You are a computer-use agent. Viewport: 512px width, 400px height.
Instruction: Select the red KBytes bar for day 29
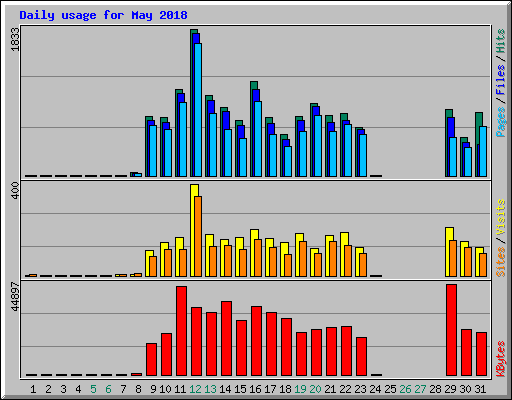tap(451, 330)
